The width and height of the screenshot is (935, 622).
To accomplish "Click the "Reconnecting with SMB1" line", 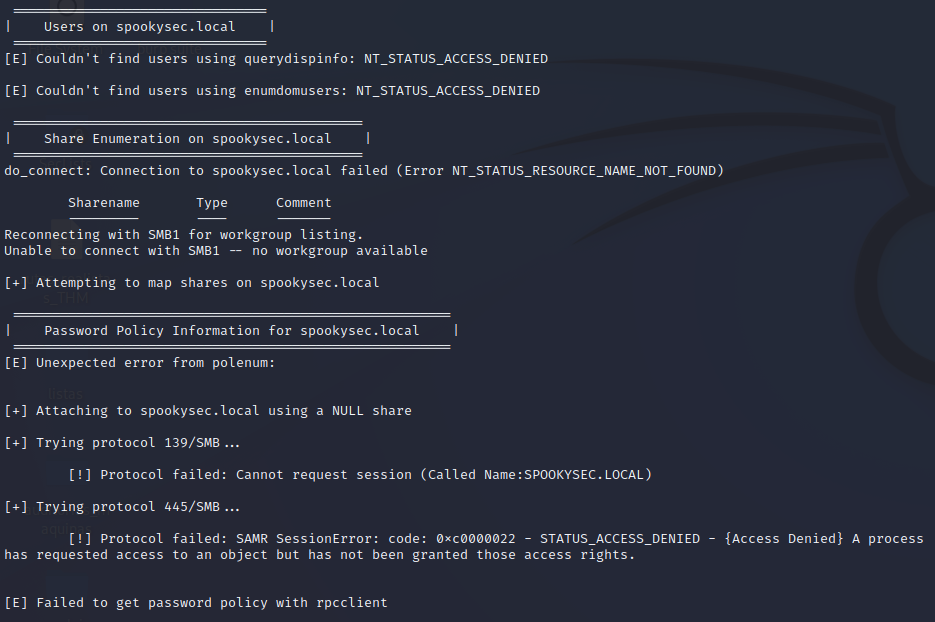I will coord(184,235).
